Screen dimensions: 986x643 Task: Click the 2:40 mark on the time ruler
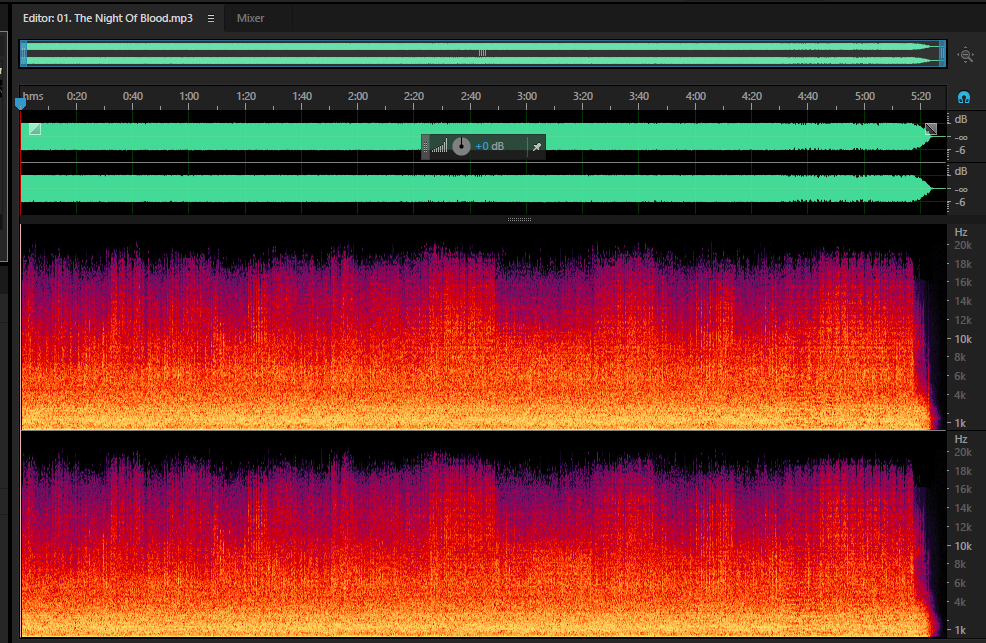470,96
